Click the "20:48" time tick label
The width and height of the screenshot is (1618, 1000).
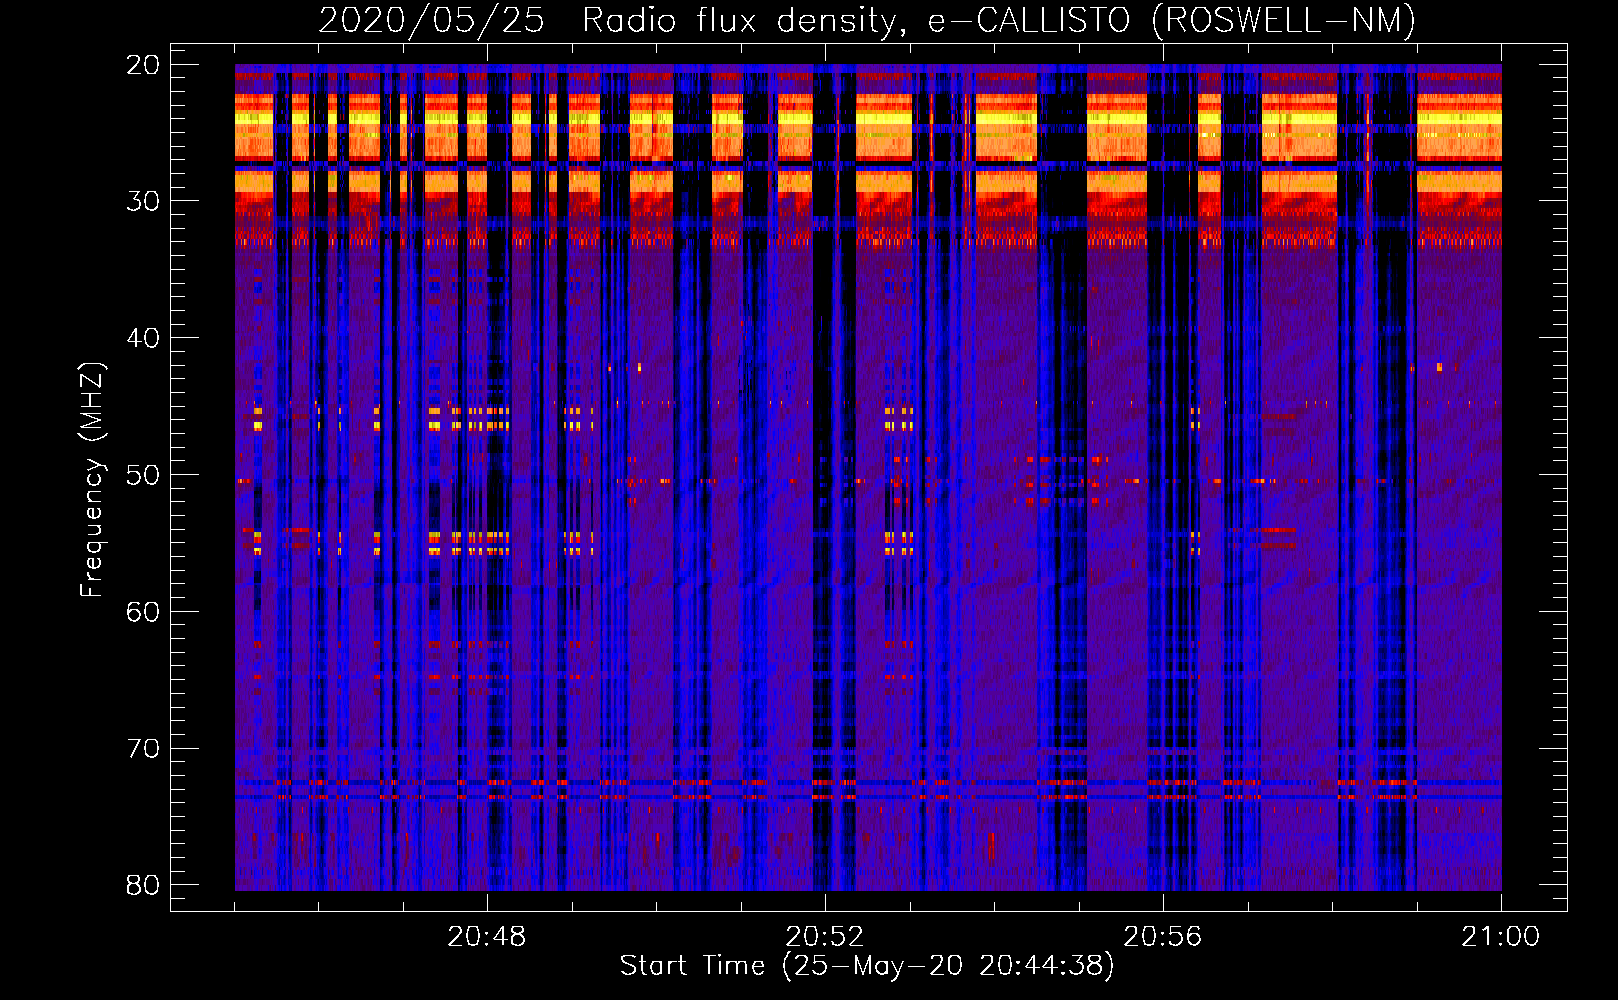tap(487, 937)
